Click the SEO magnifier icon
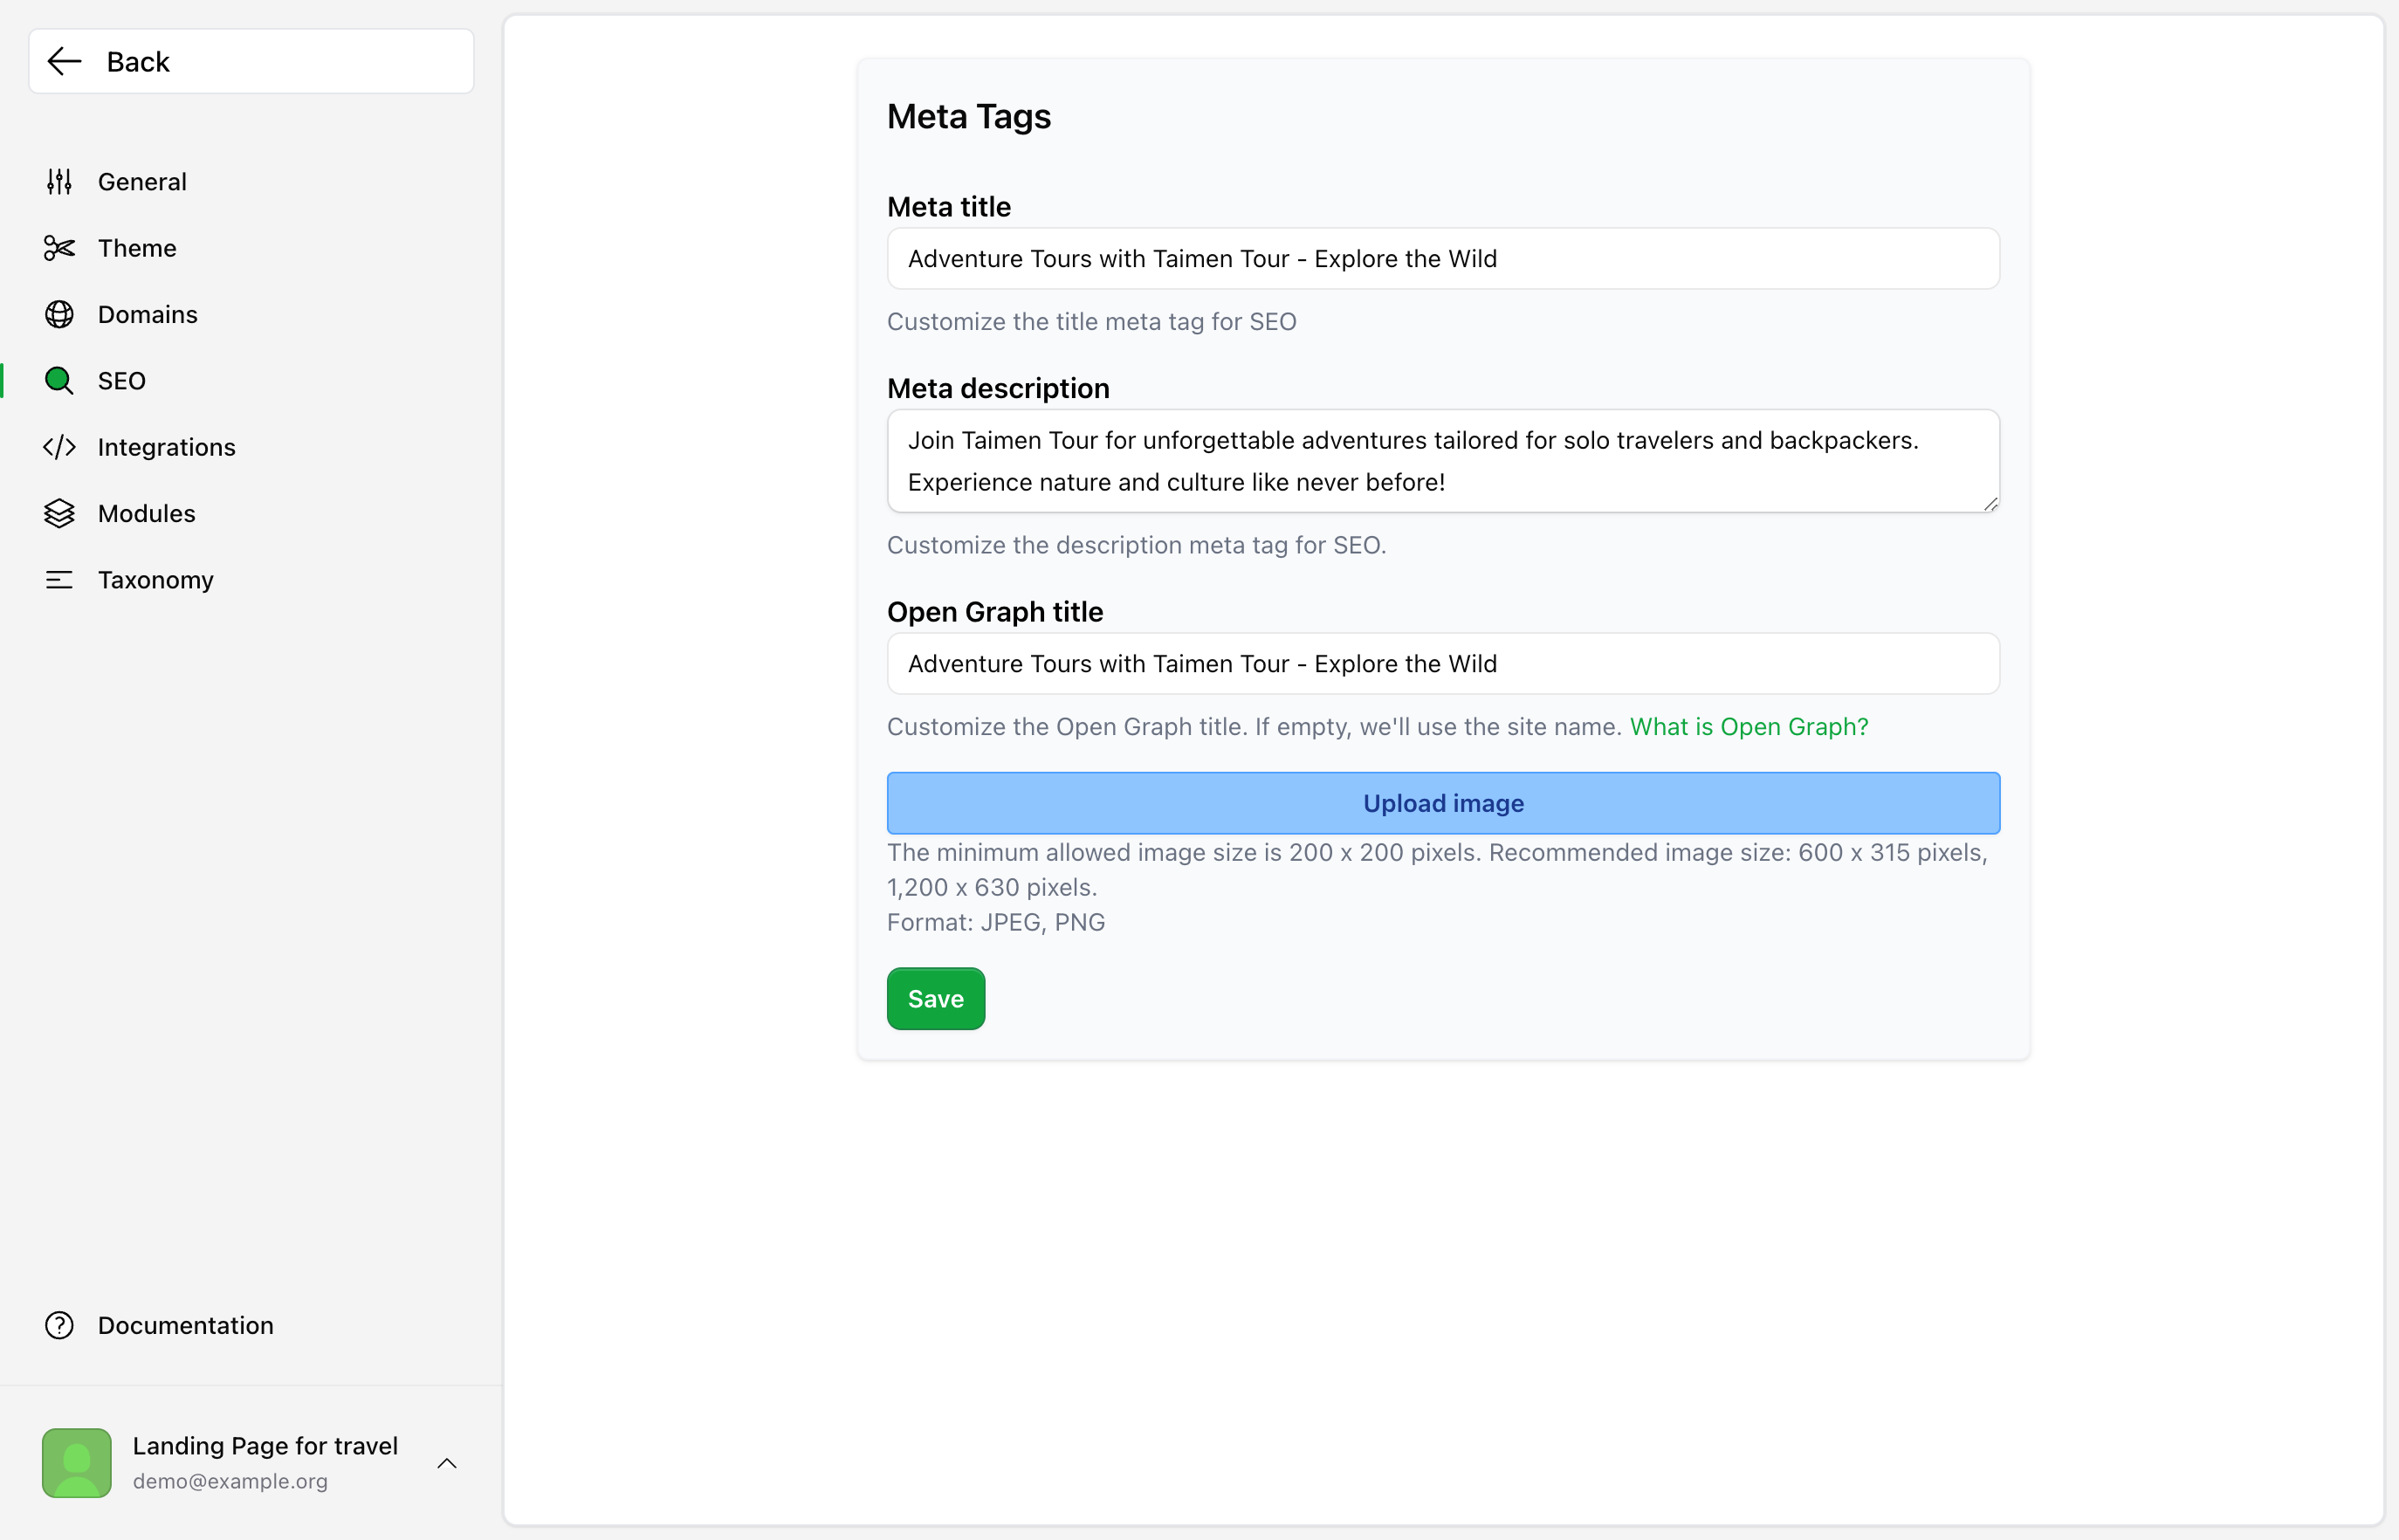 [x=59, y=381]
